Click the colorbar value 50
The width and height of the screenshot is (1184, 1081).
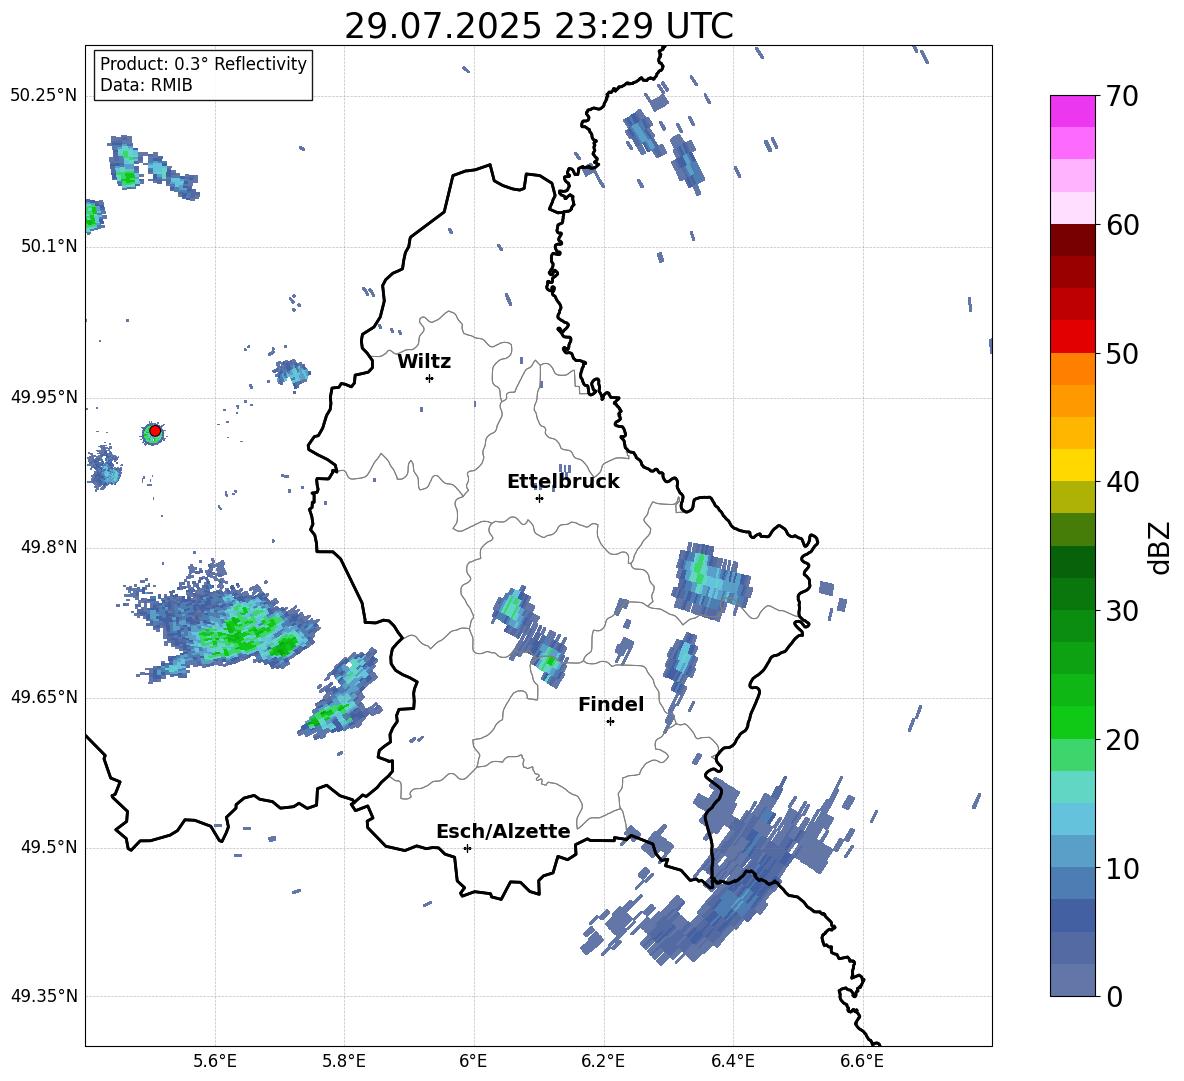[x=1122, y=353]
